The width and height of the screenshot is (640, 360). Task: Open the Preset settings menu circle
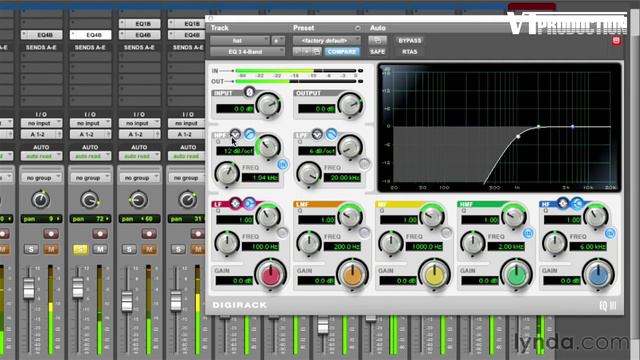(358, 28)
